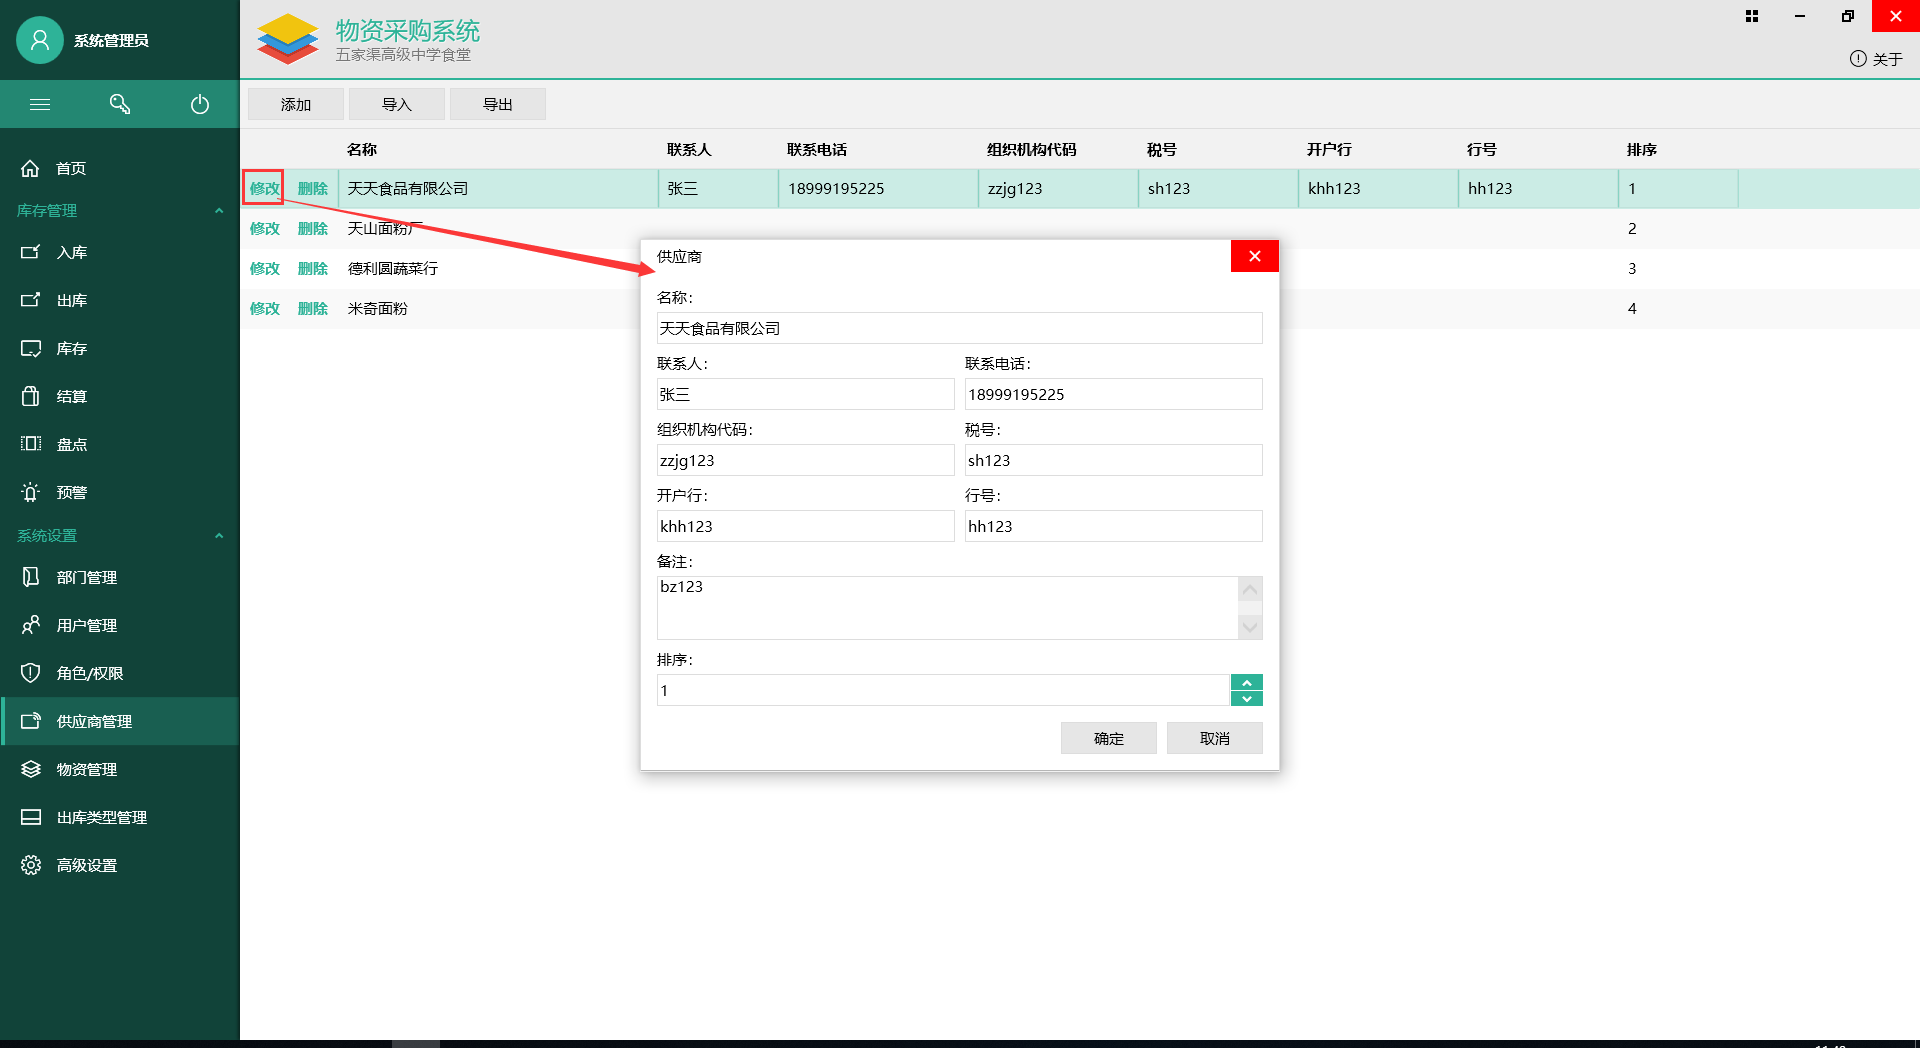
Task: Click the power logout icon
Action: (x=200, y=104)
